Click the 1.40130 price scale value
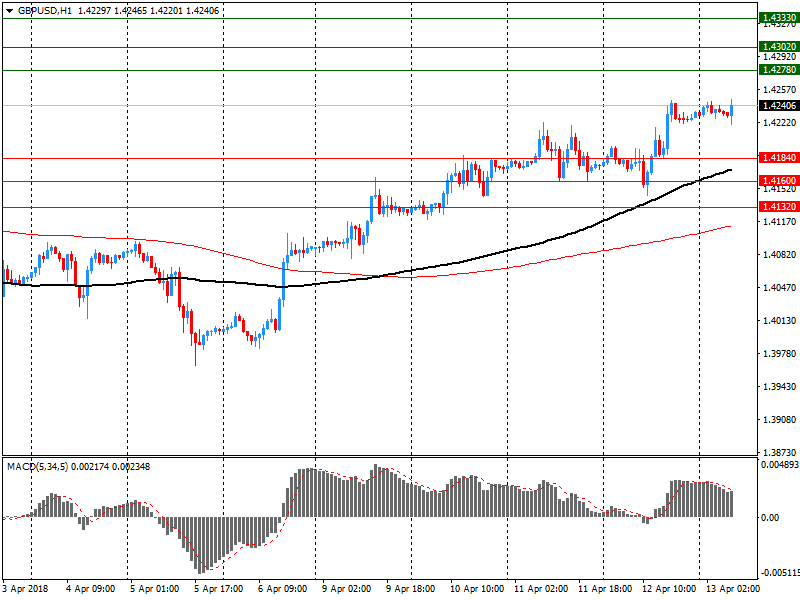 tap(779, 320)
